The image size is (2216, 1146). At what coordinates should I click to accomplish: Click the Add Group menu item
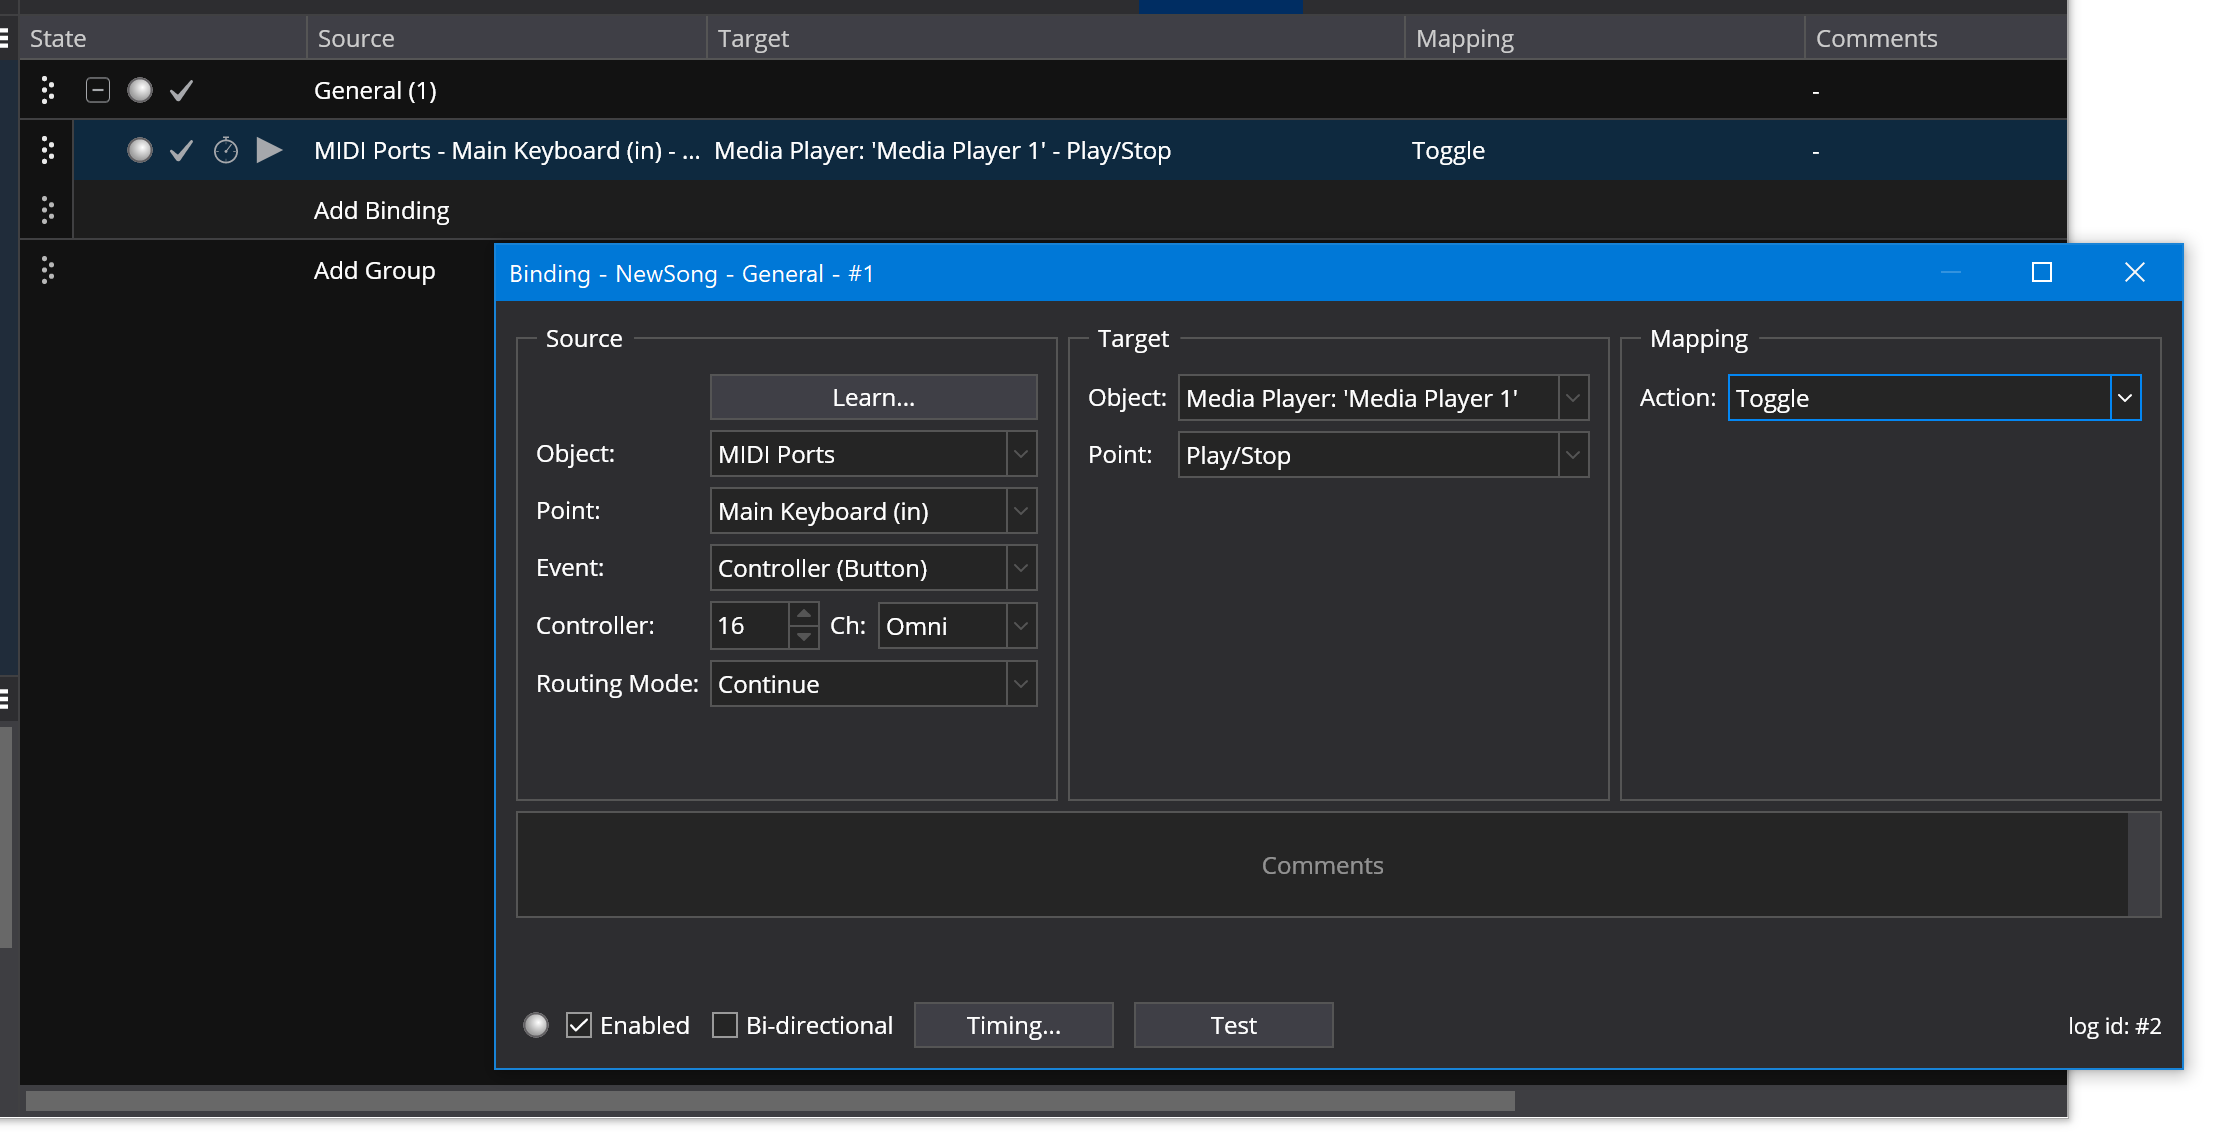[x=374, y=269]
